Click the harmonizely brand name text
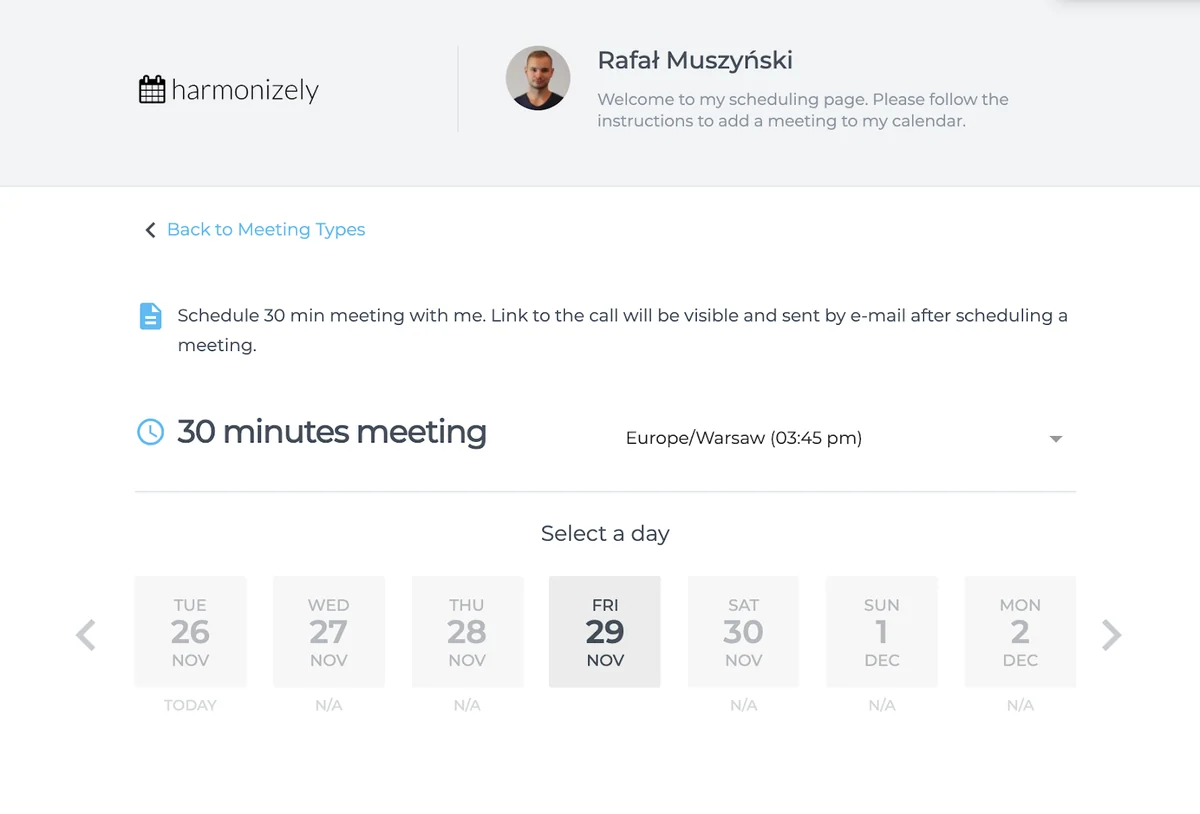The image size is (1200, 814). click(x=245, y=90)
